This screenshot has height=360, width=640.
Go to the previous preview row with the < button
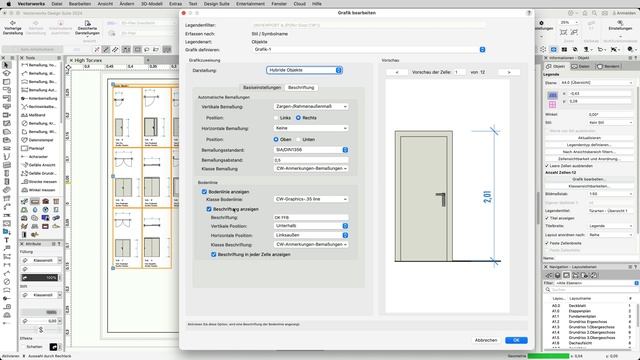pyautogui.click(x=397, y=72)
